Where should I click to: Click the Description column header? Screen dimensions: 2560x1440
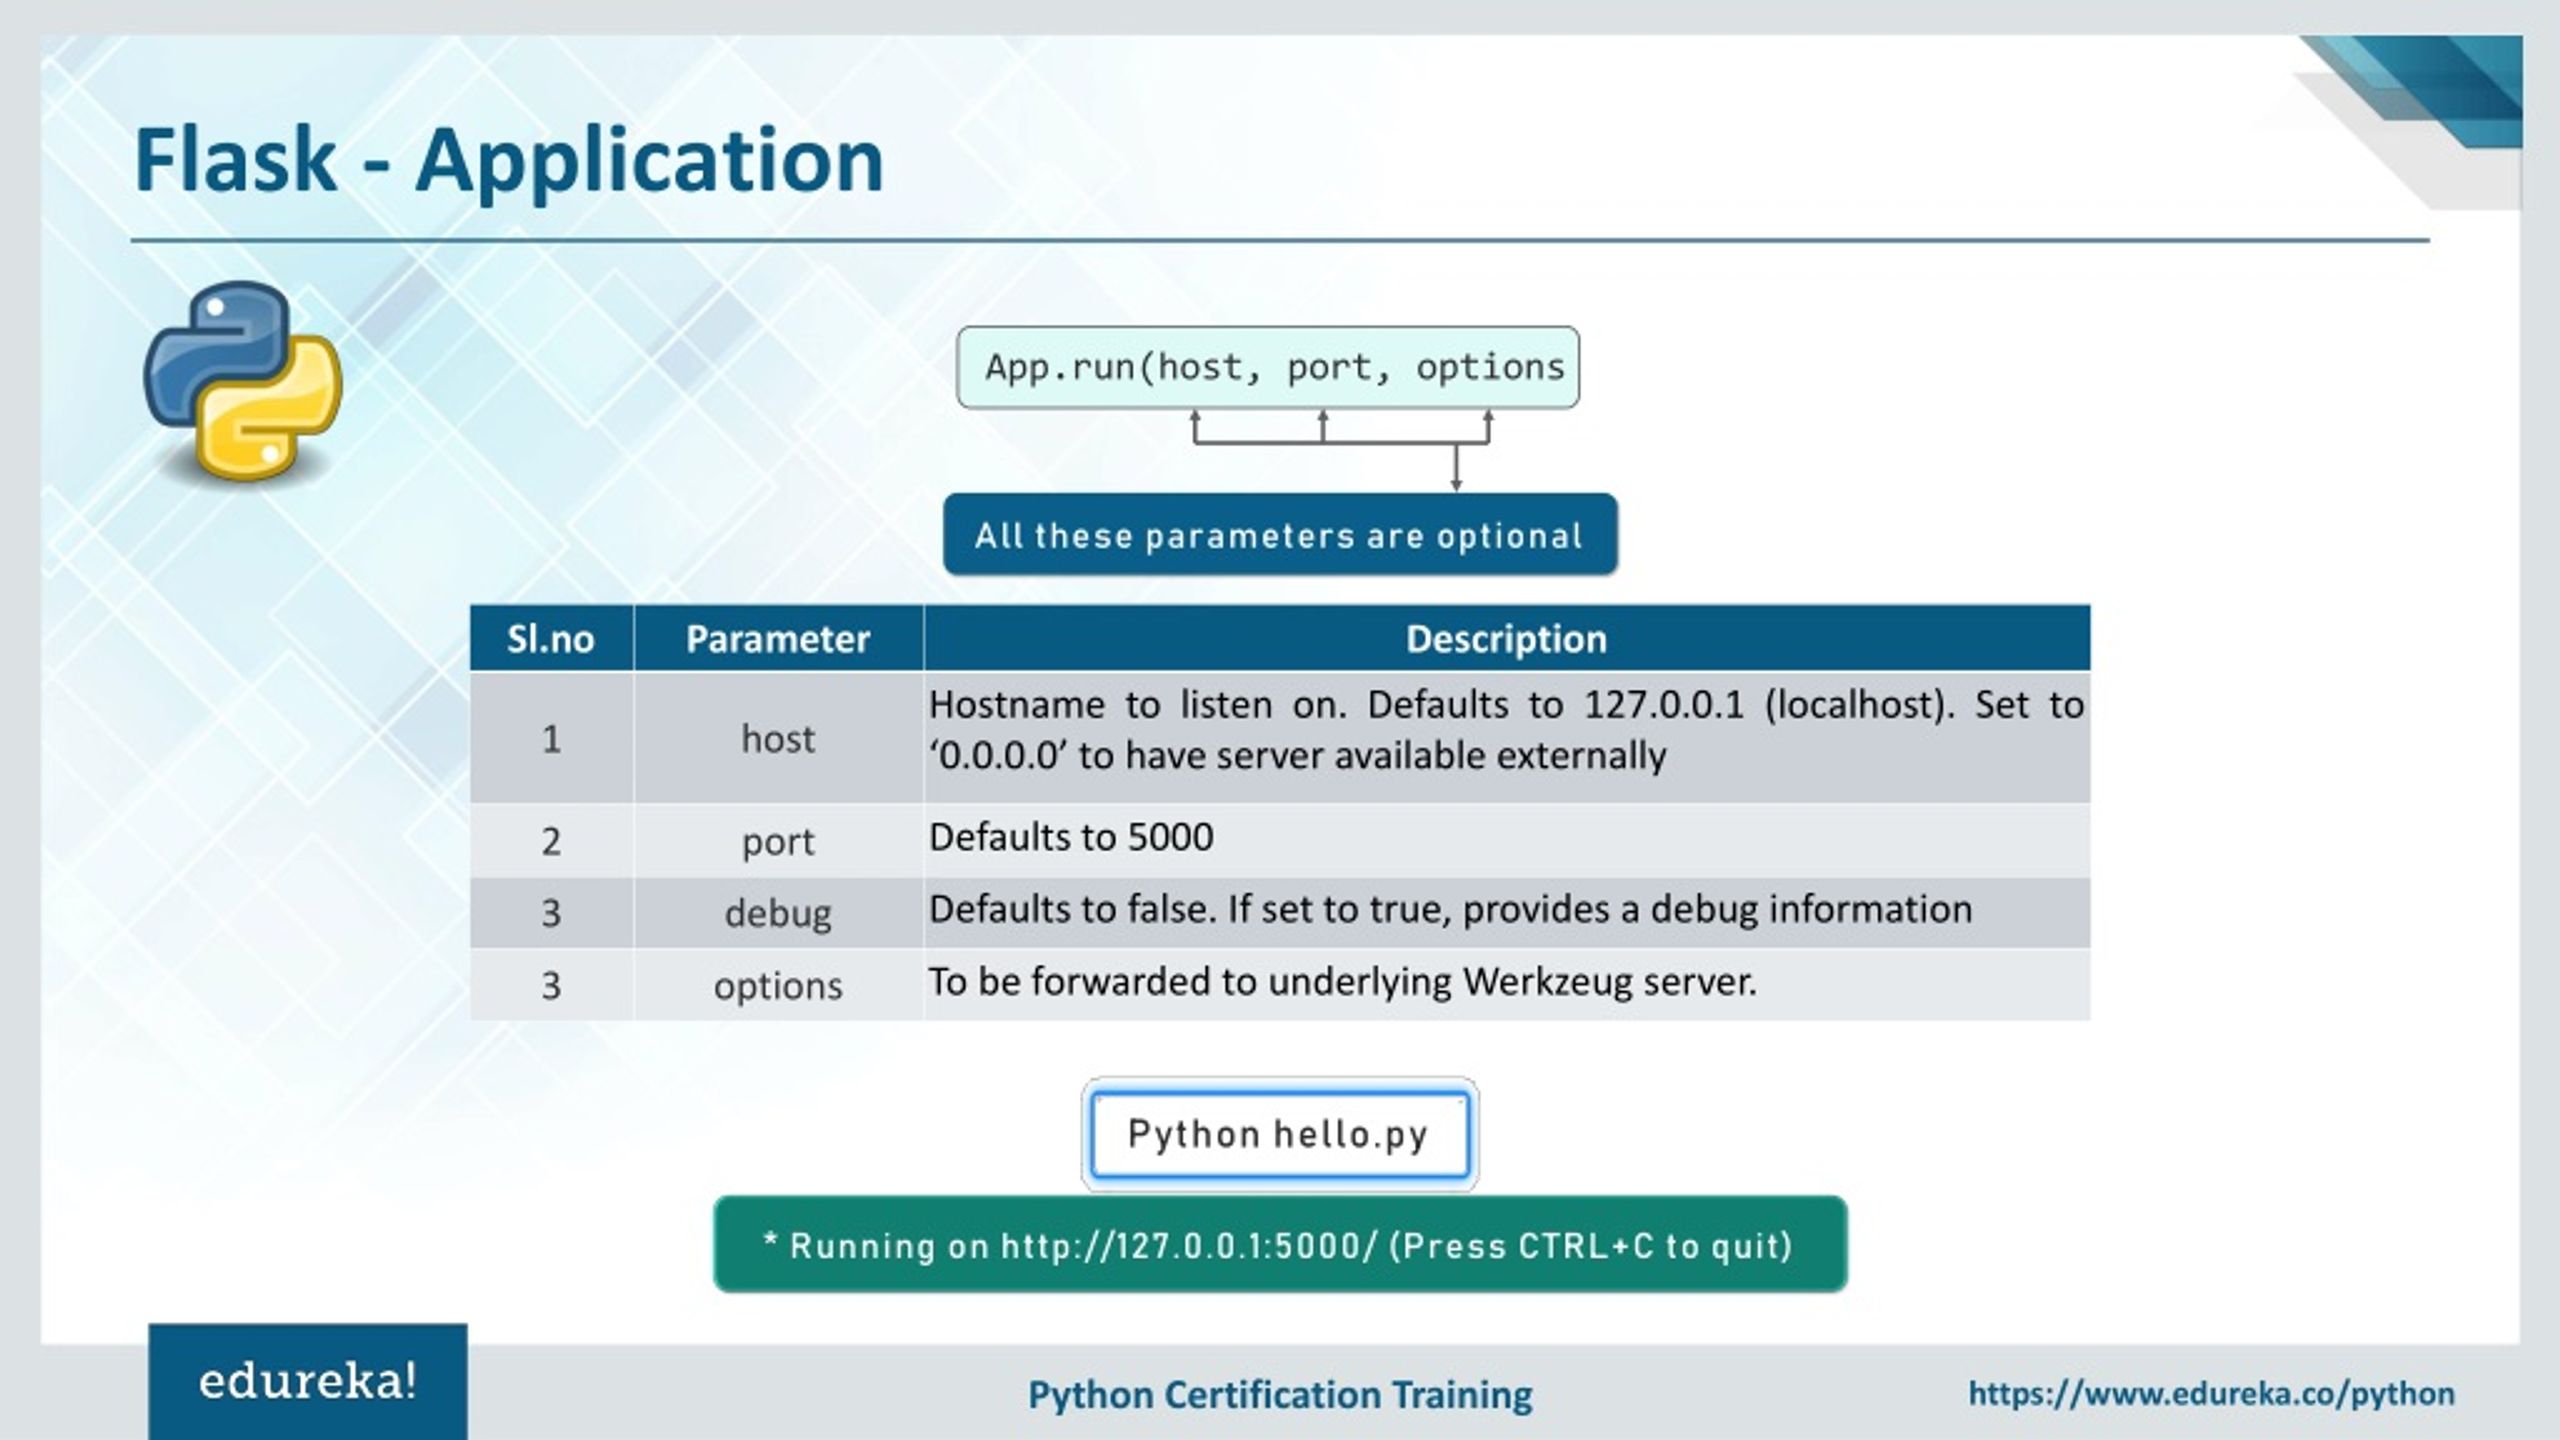point(1505,637)
